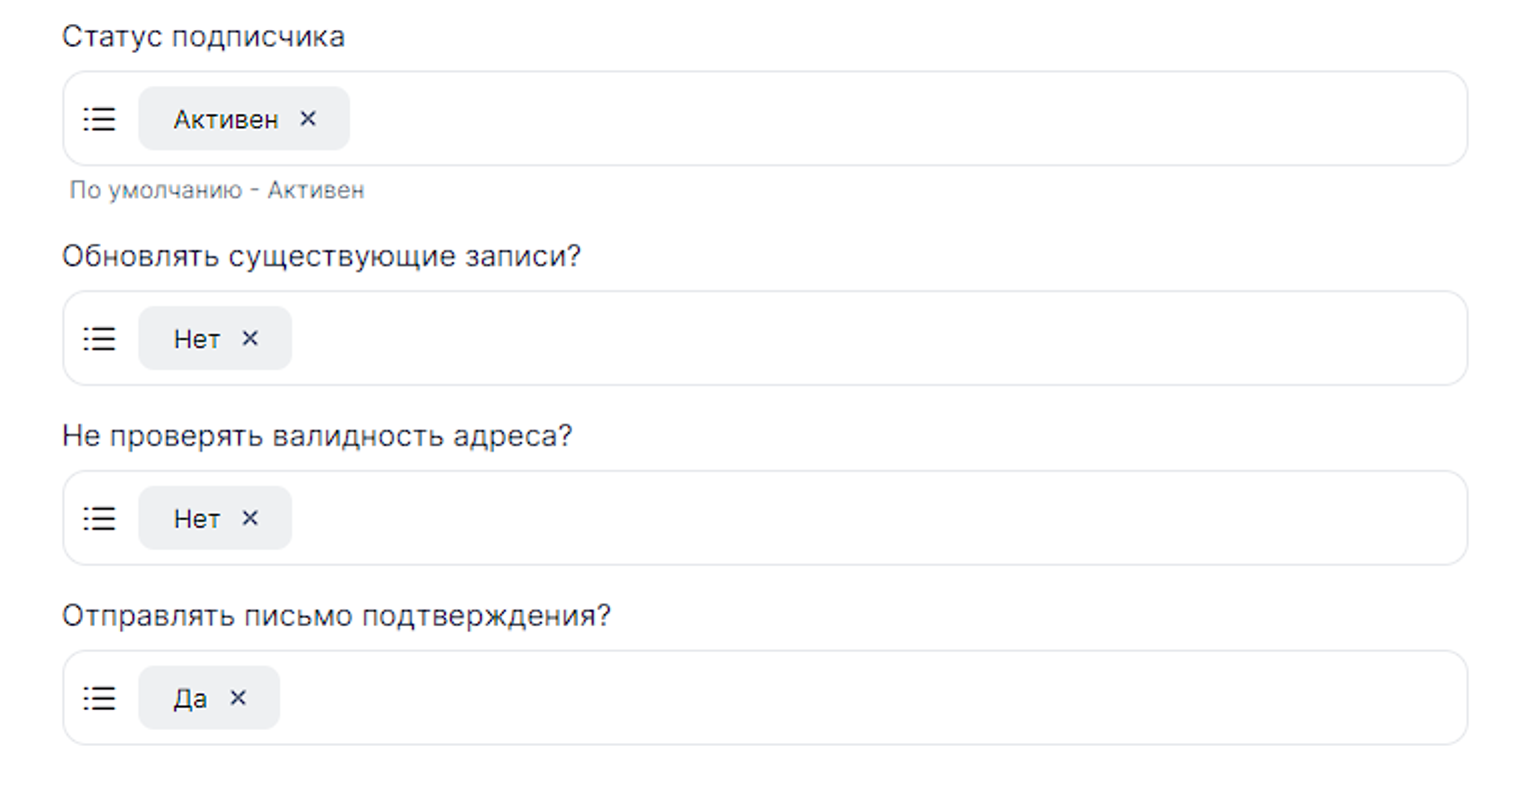Image resolution: width=1540 pixels, height=811 pixels.
Task: Click the Статус подписчика label
Action: [x=203, y=37]
